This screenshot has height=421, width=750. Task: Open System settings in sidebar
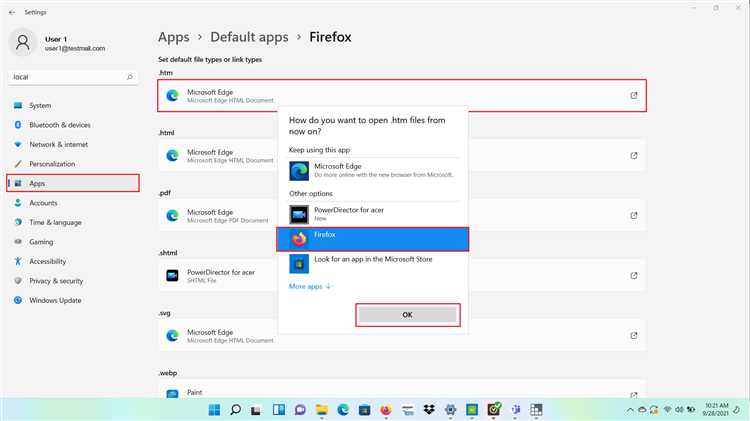(73, 105)
